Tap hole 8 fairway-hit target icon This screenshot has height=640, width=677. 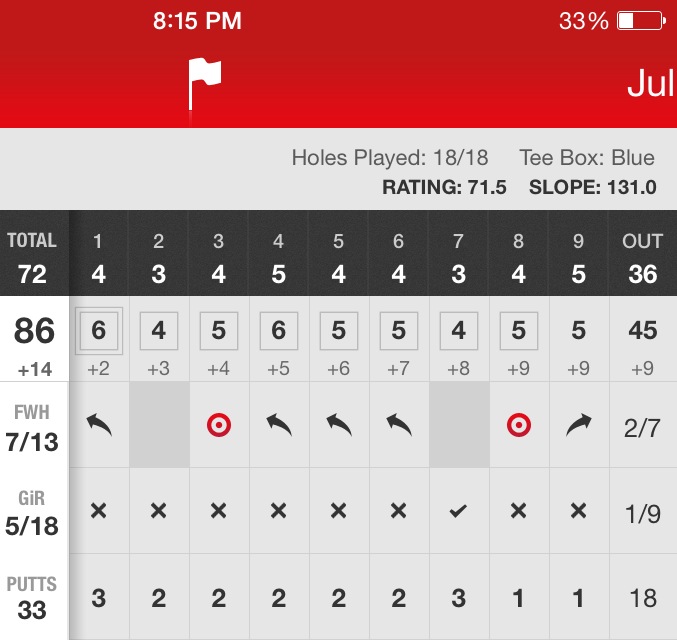point(519,426)
